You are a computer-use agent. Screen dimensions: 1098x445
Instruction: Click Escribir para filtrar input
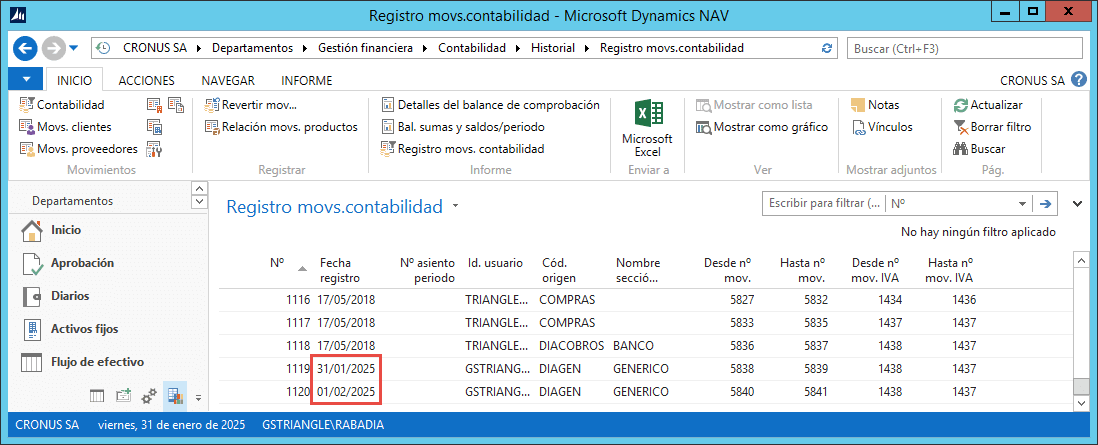[824, 203]
